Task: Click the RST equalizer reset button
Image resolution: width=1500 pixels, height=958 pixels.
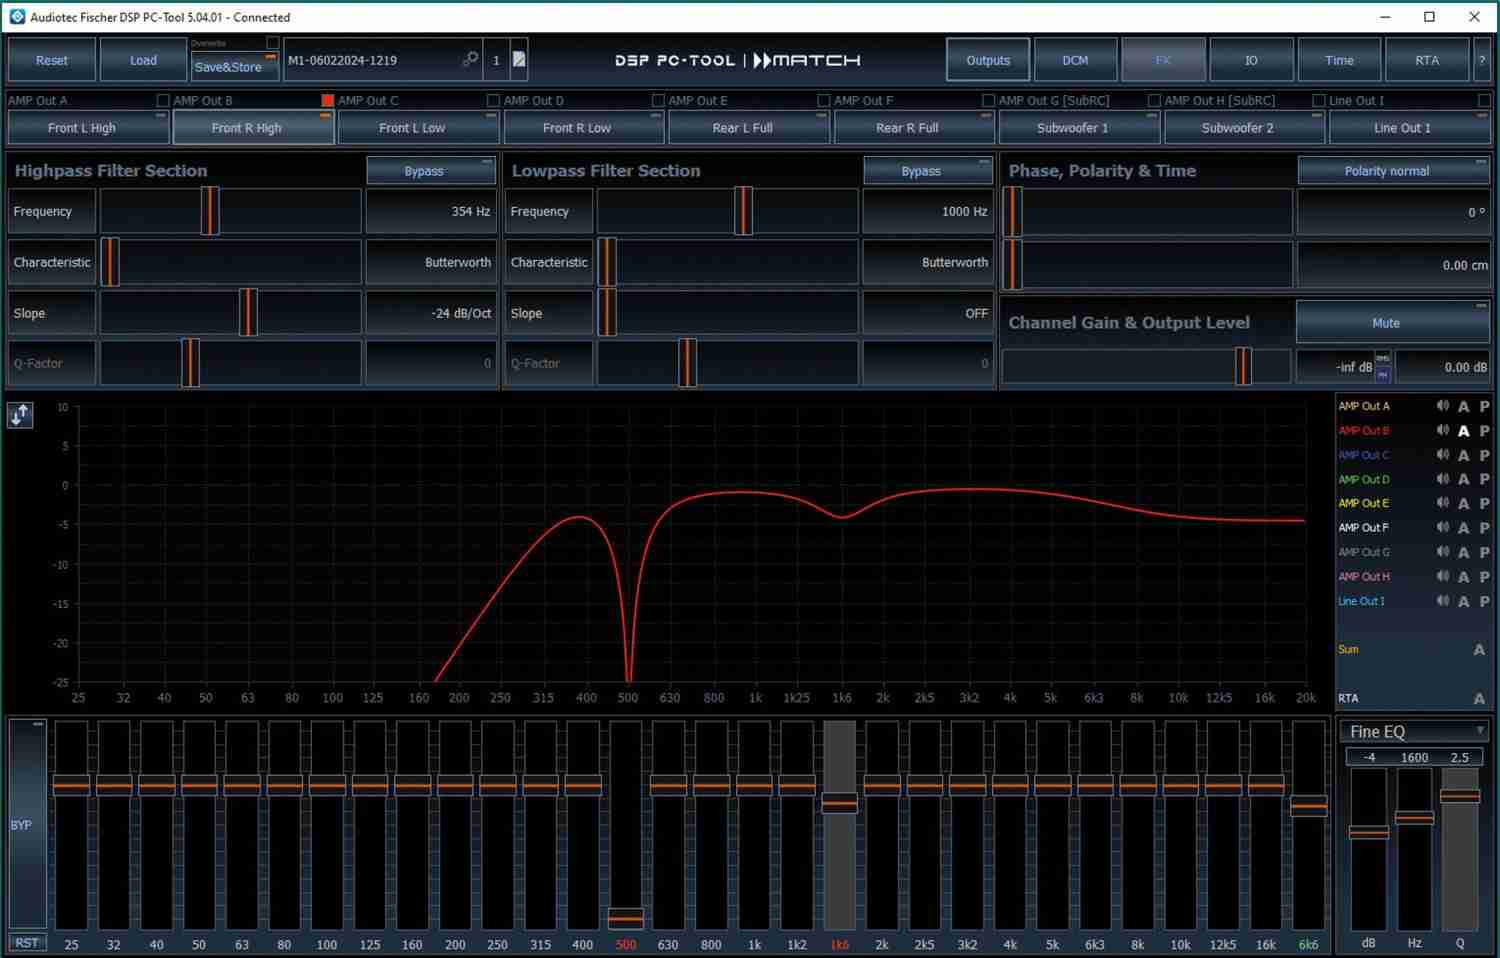Action: (x=27, y=943)
